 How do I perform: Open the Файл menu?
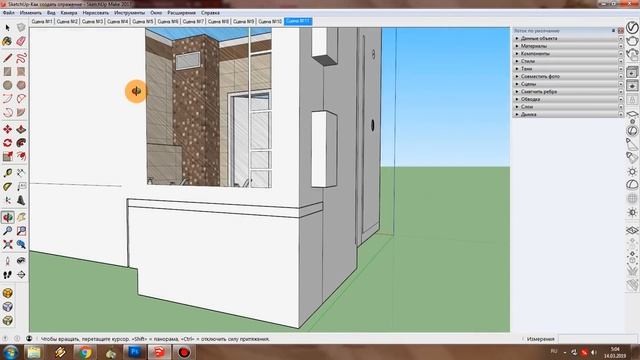click(x=9, y=13)
